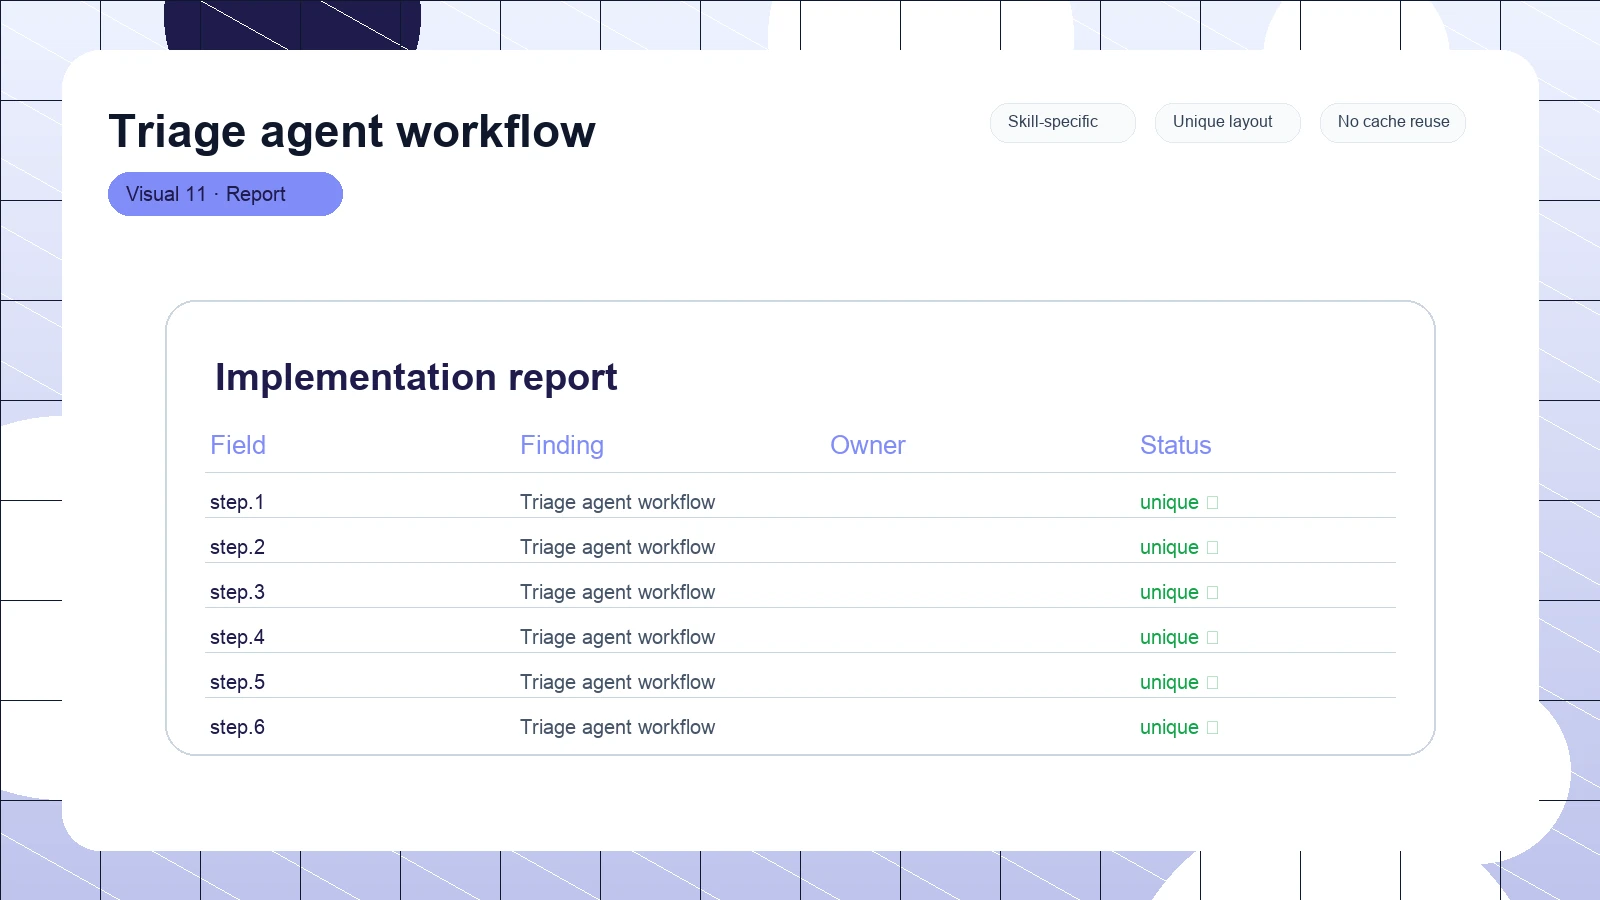The height and width of the screenshot is (900, 1600).
Task: Click the square icon after unique in step.5 row
Action: (1212, 683)
